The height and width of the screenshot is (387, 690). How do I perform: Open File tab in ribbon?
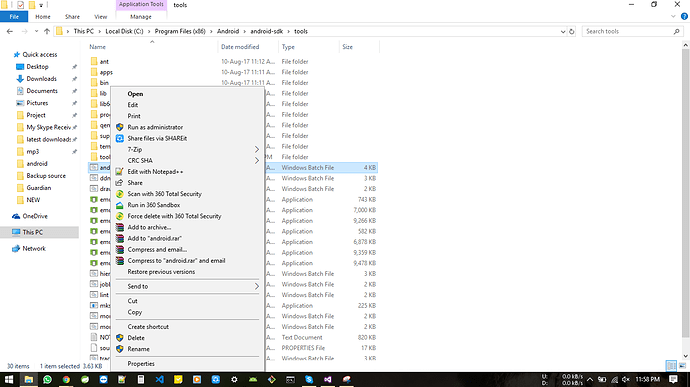pos(14,17)
